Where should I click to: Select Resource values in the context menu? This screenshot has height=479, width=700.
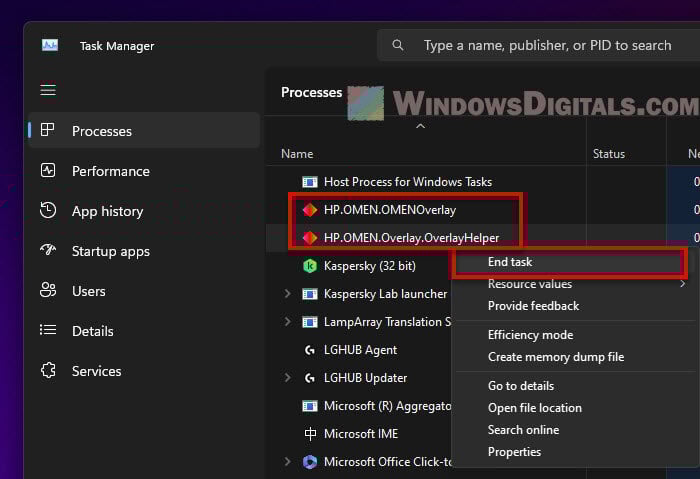pos(529,284)
